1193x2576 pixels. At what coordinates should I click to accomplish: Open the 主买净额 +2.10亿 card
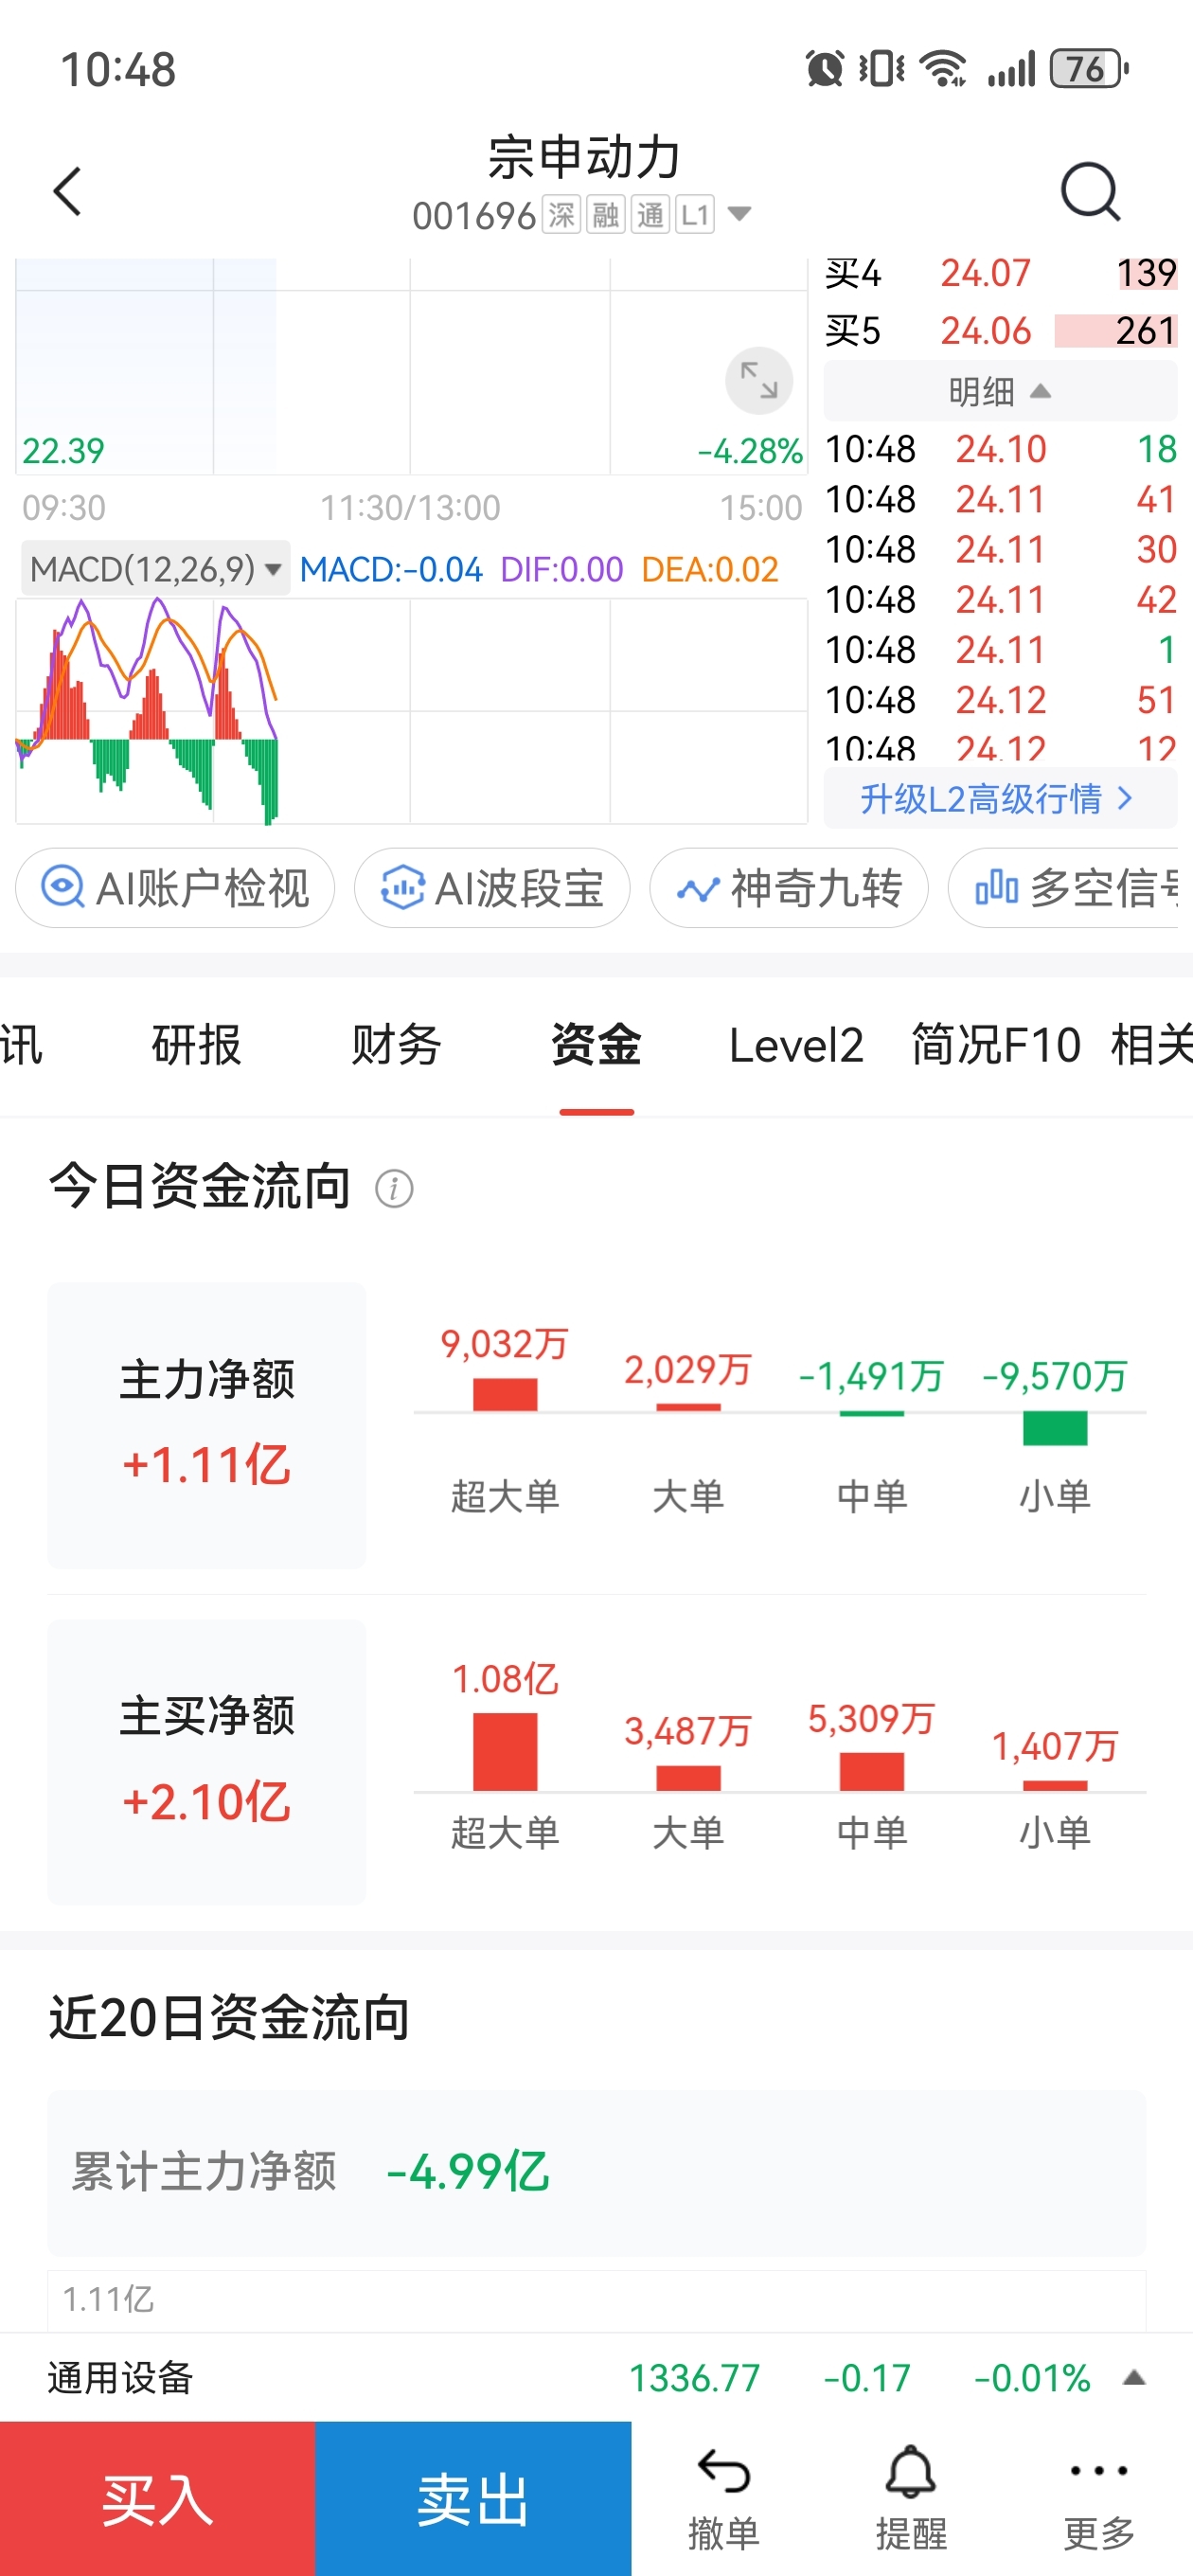pos(207,1762)
